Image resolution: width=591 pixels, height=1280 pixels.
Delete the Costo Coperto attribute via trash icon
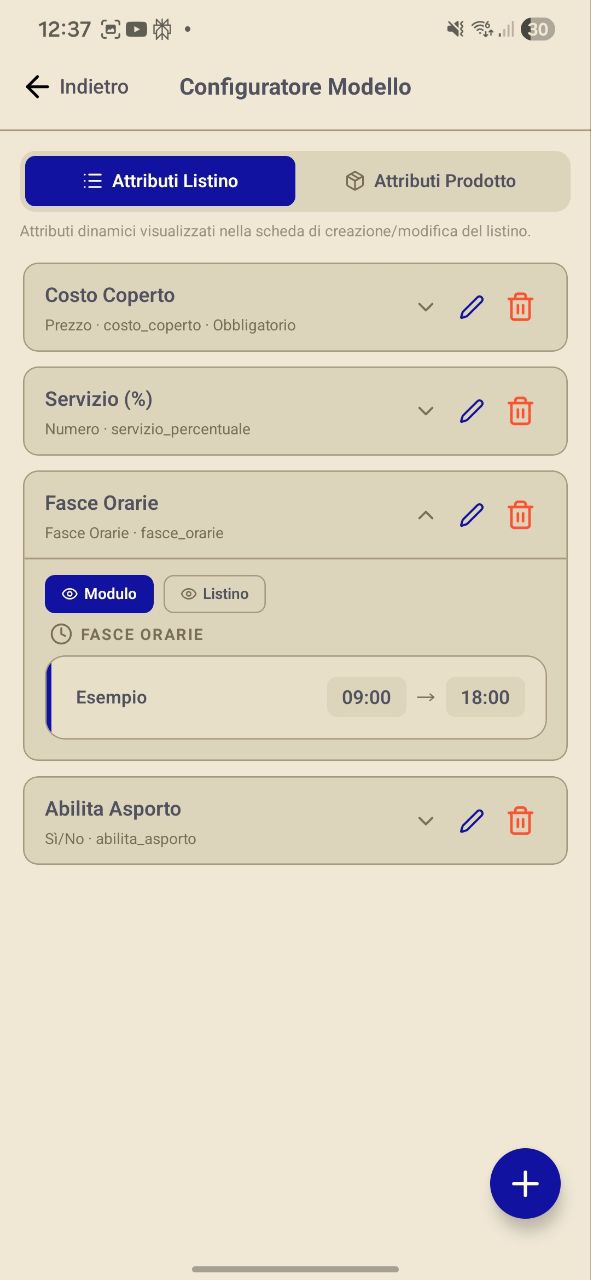520,307
